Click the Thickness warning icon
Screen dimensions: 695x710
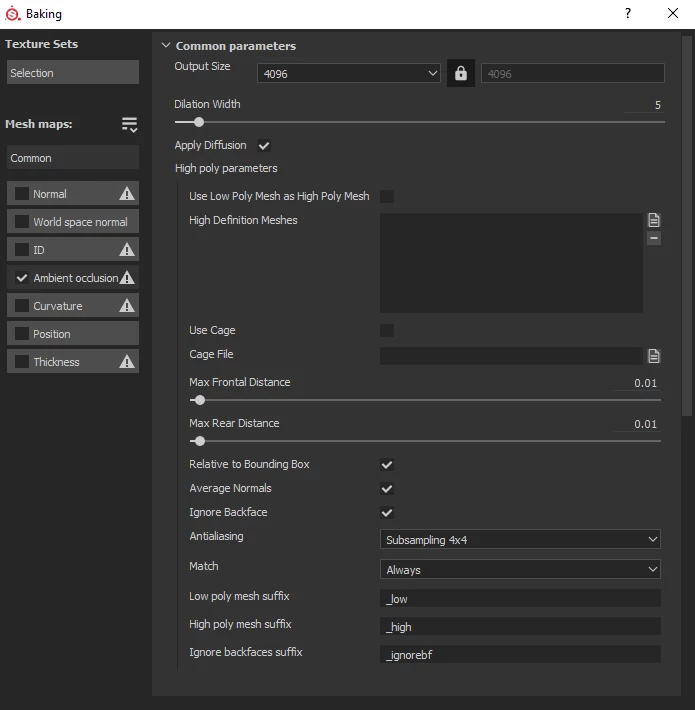127,361
